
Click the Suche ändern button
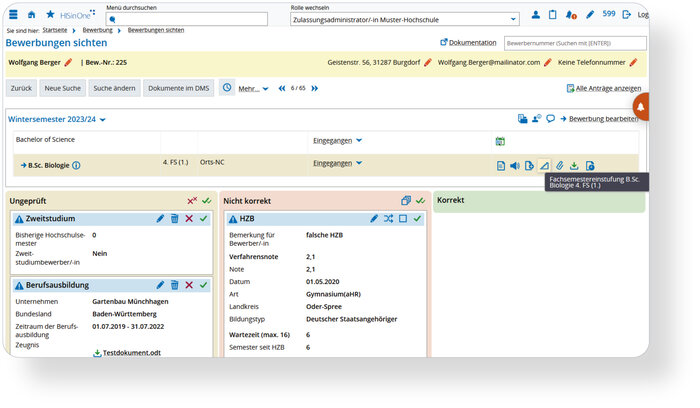(114, 88)
